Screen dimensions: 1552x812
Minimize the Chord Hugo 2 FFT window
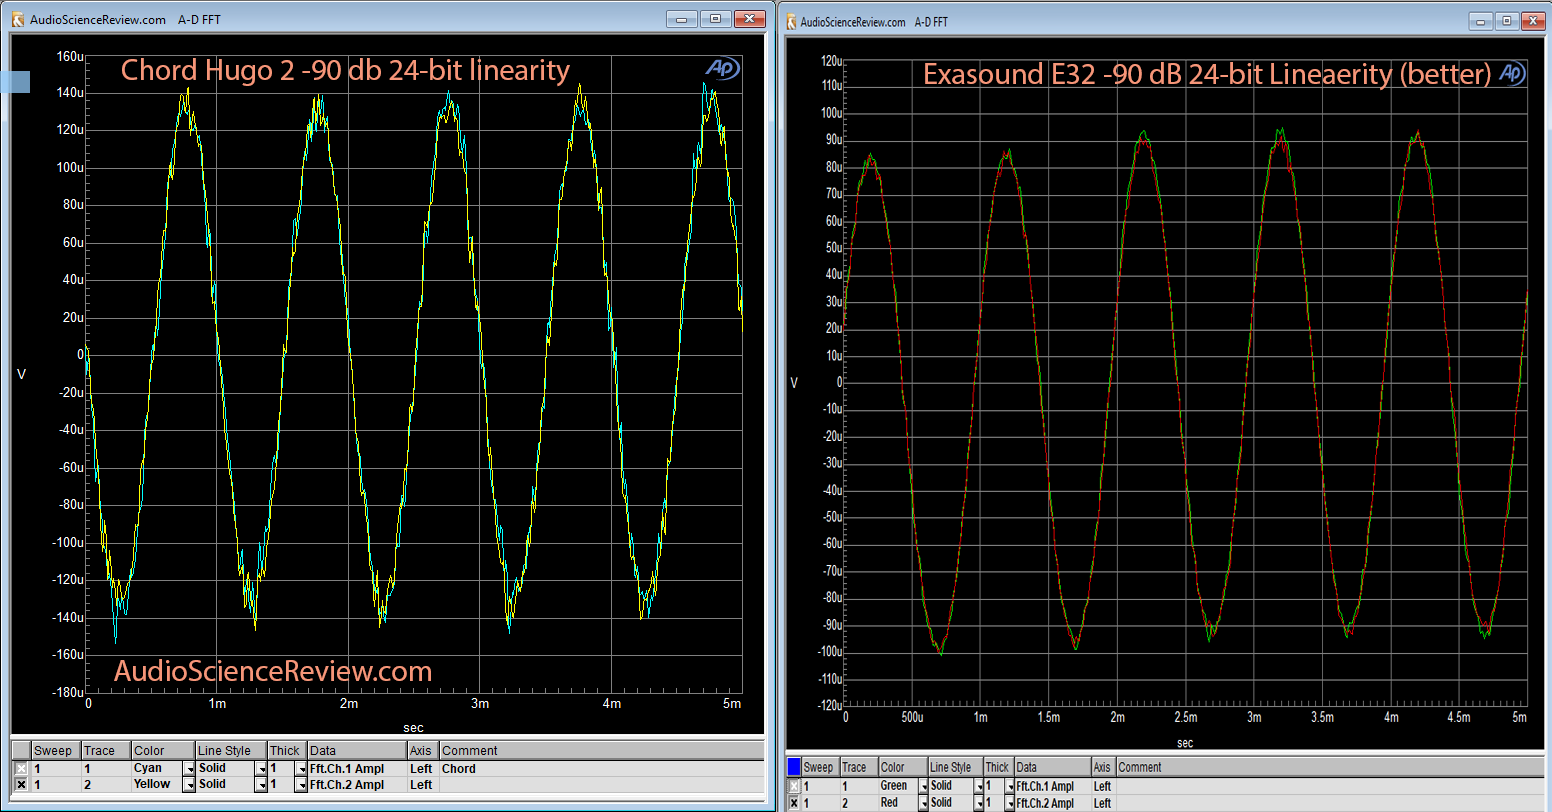coord(683,19)
